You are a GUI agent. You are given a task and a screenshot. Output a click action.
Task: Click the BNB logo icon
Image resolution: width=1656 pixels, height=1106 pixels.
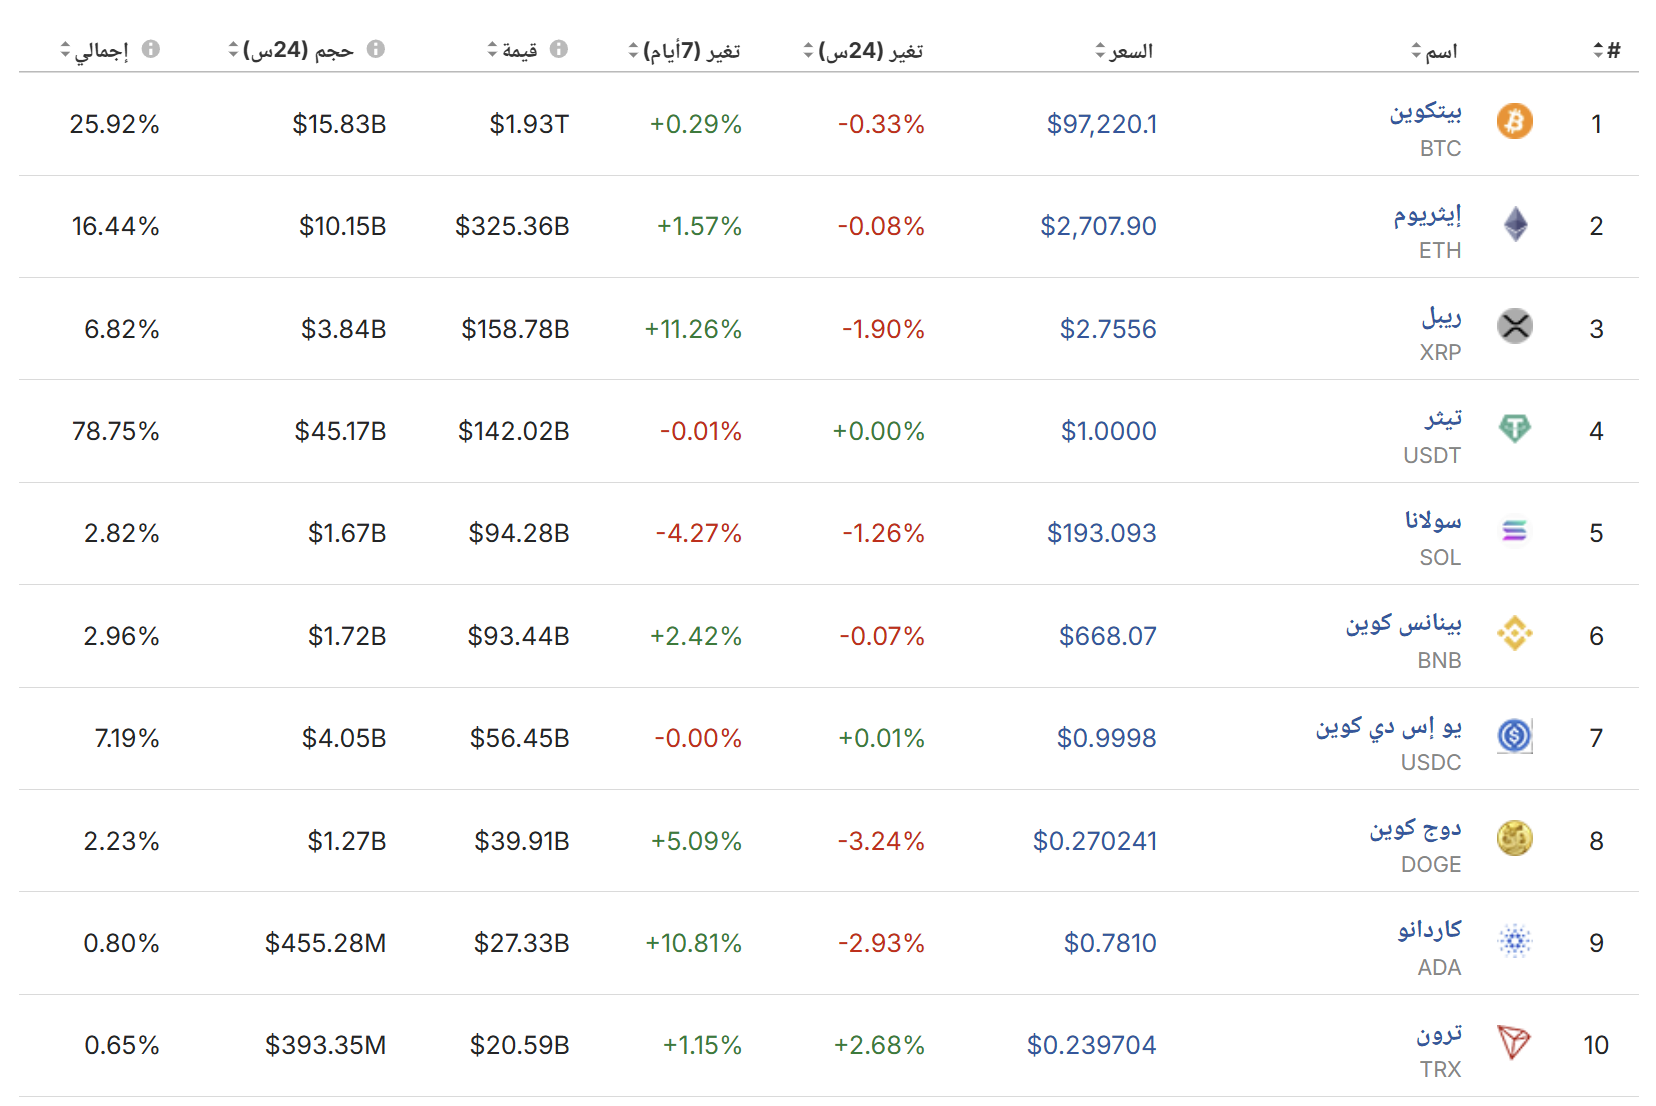point(1514,633)
